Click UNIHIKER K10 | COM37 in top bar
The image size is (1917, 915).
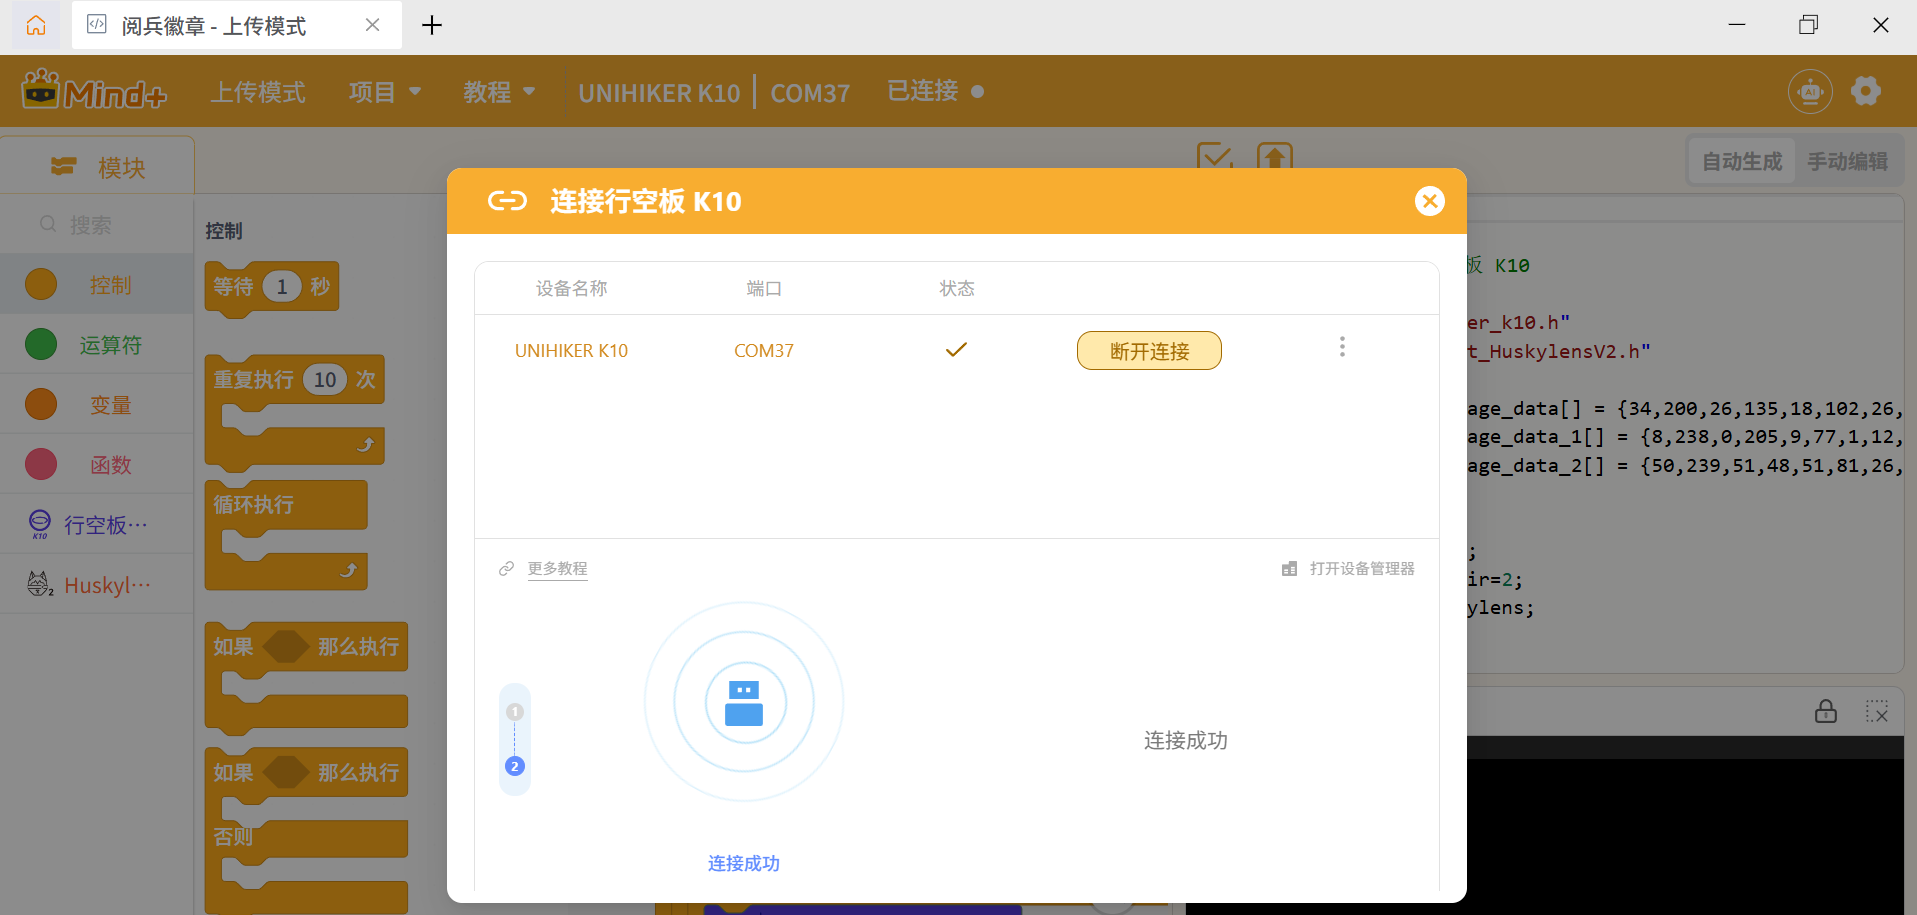point(714,93)
